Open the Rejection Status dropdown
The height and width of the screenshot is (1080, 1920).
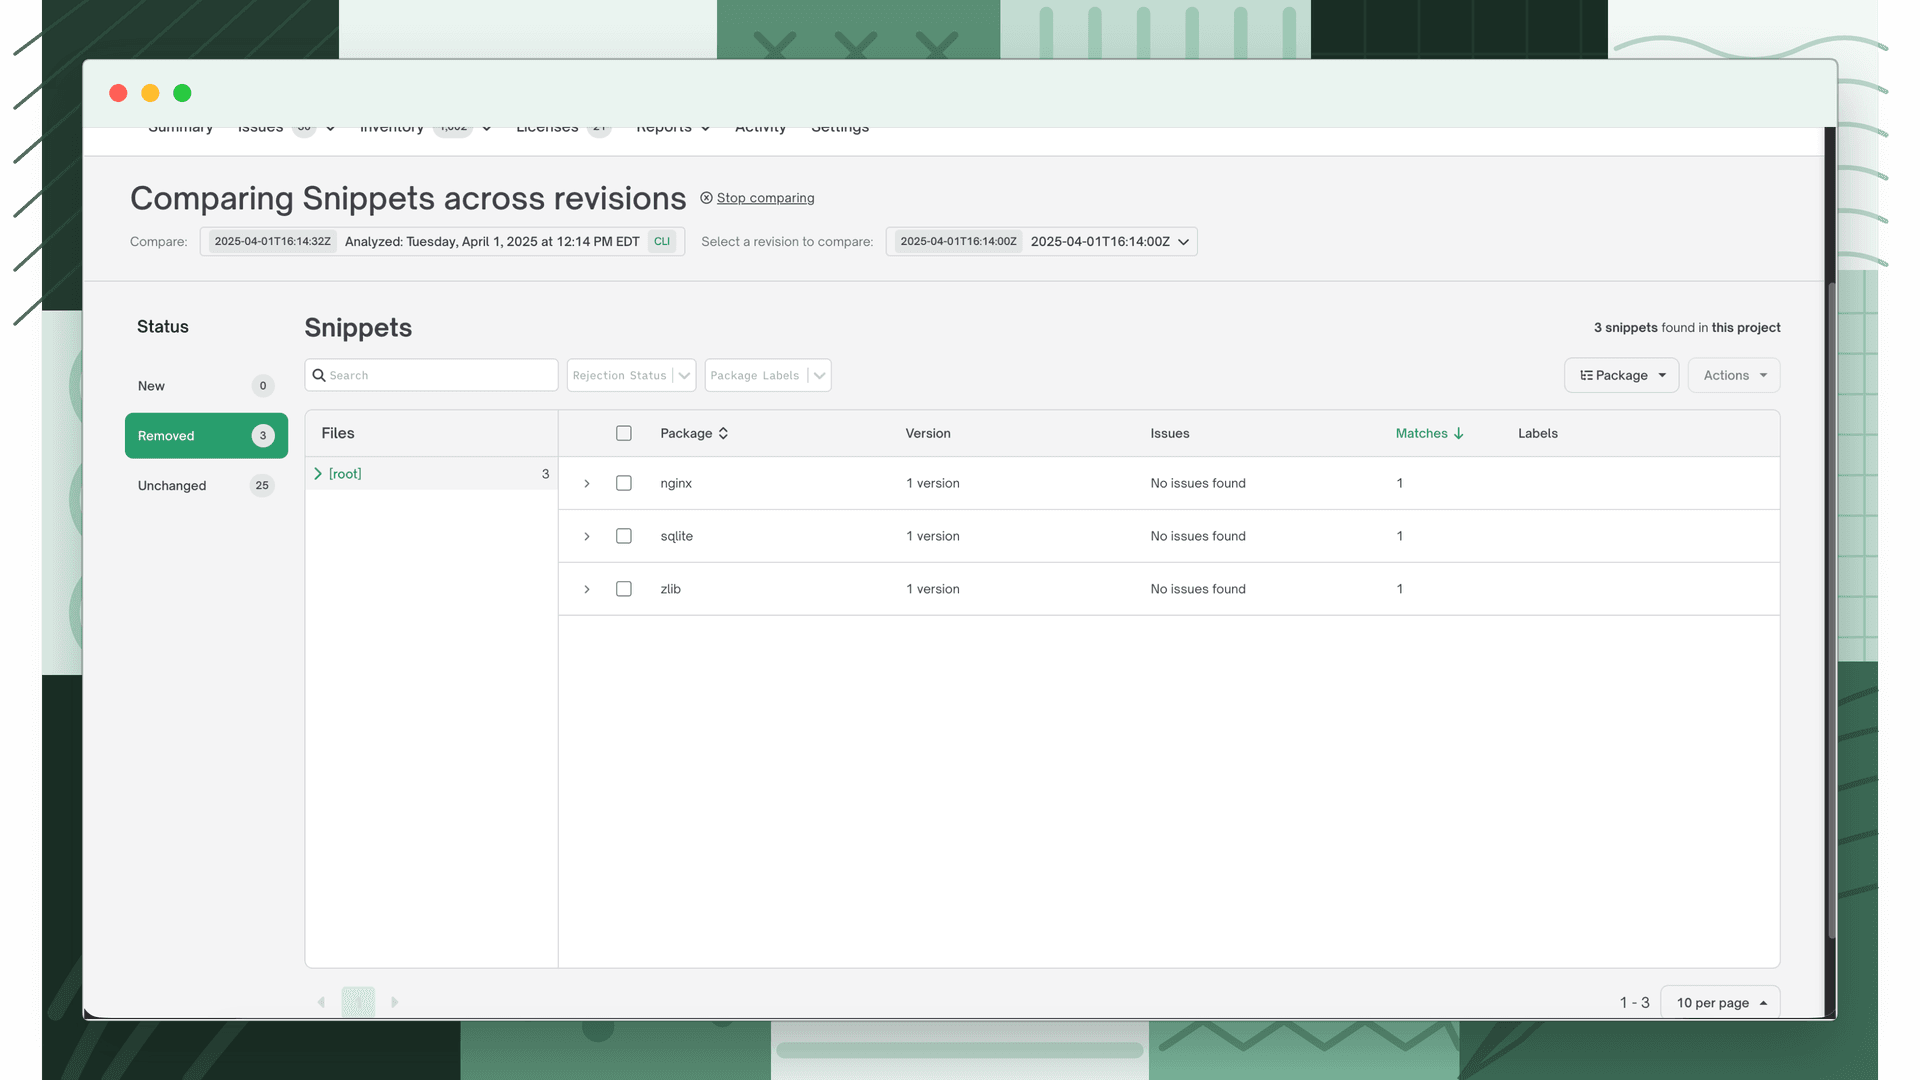tap(631, 375)
